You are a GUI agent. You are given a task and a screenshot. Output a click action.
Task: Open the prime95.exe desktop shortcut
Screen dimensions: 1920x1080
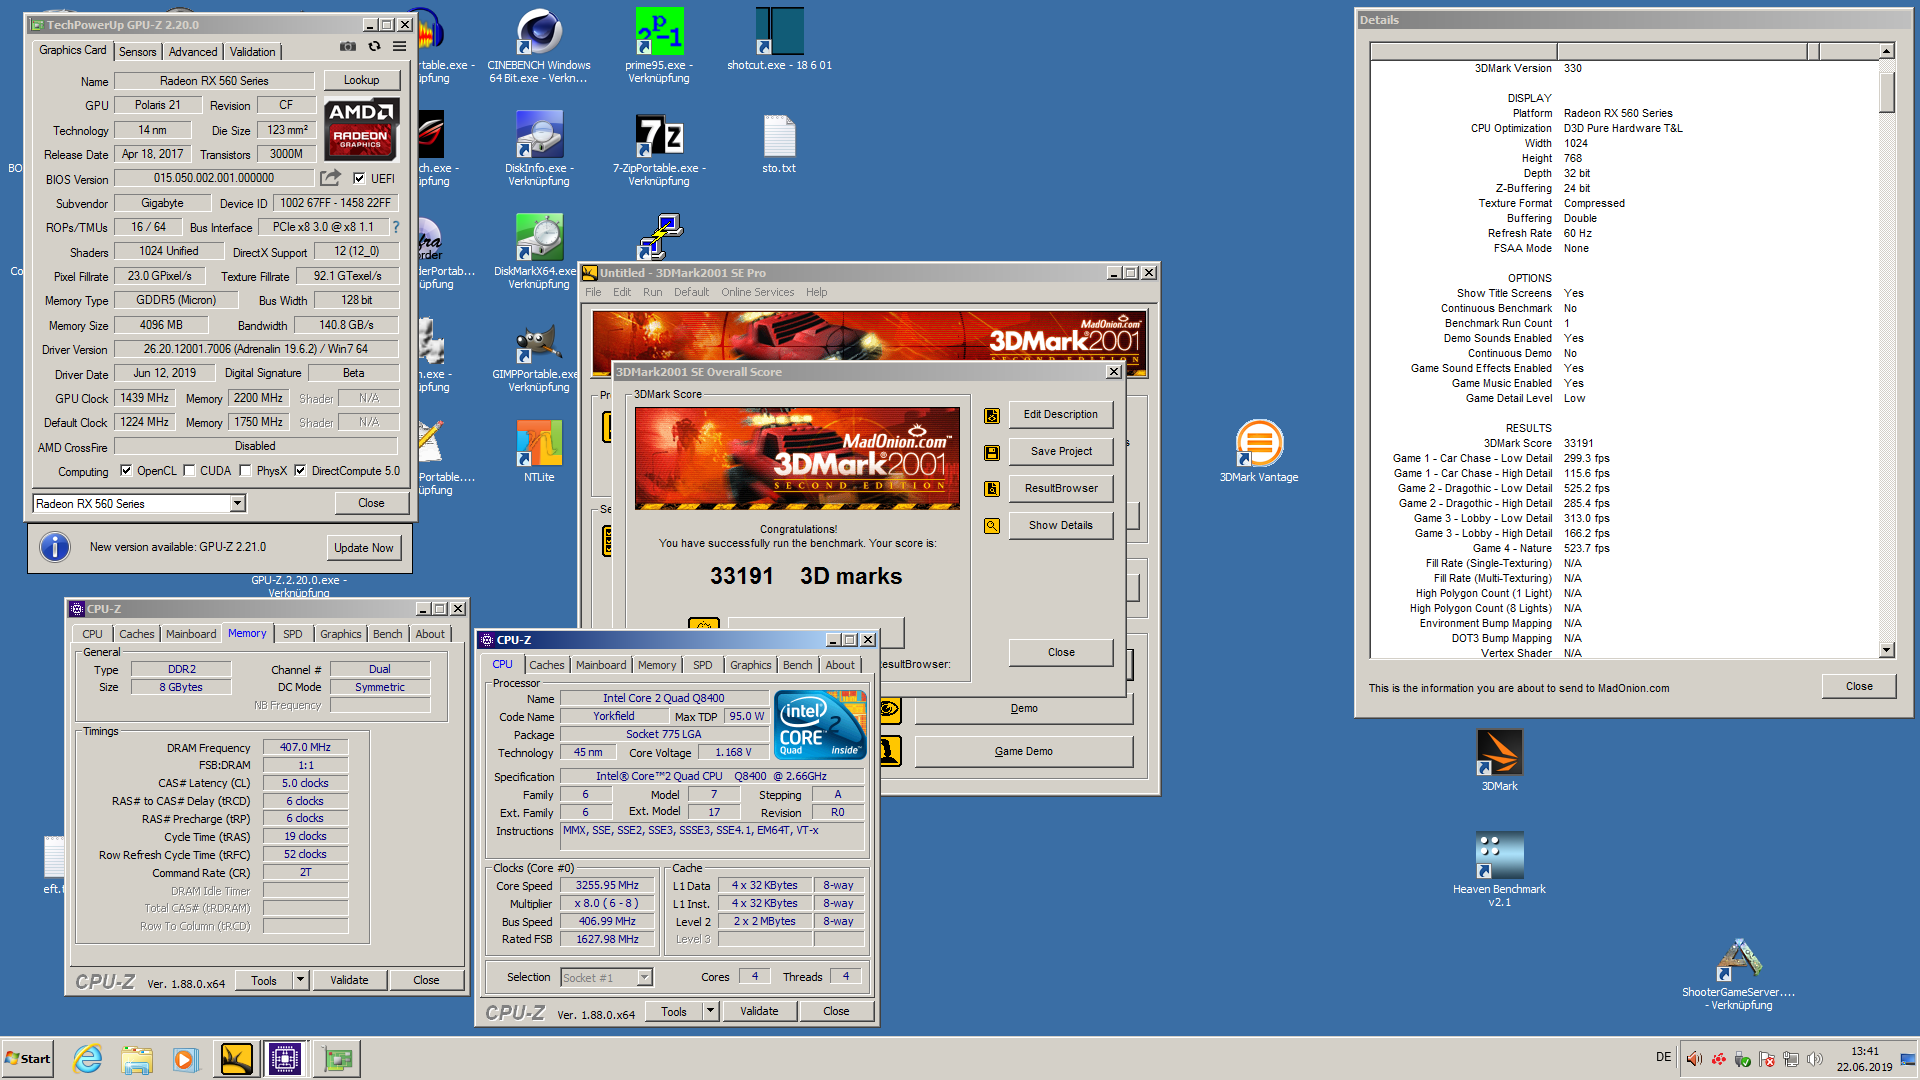point(659,45)
